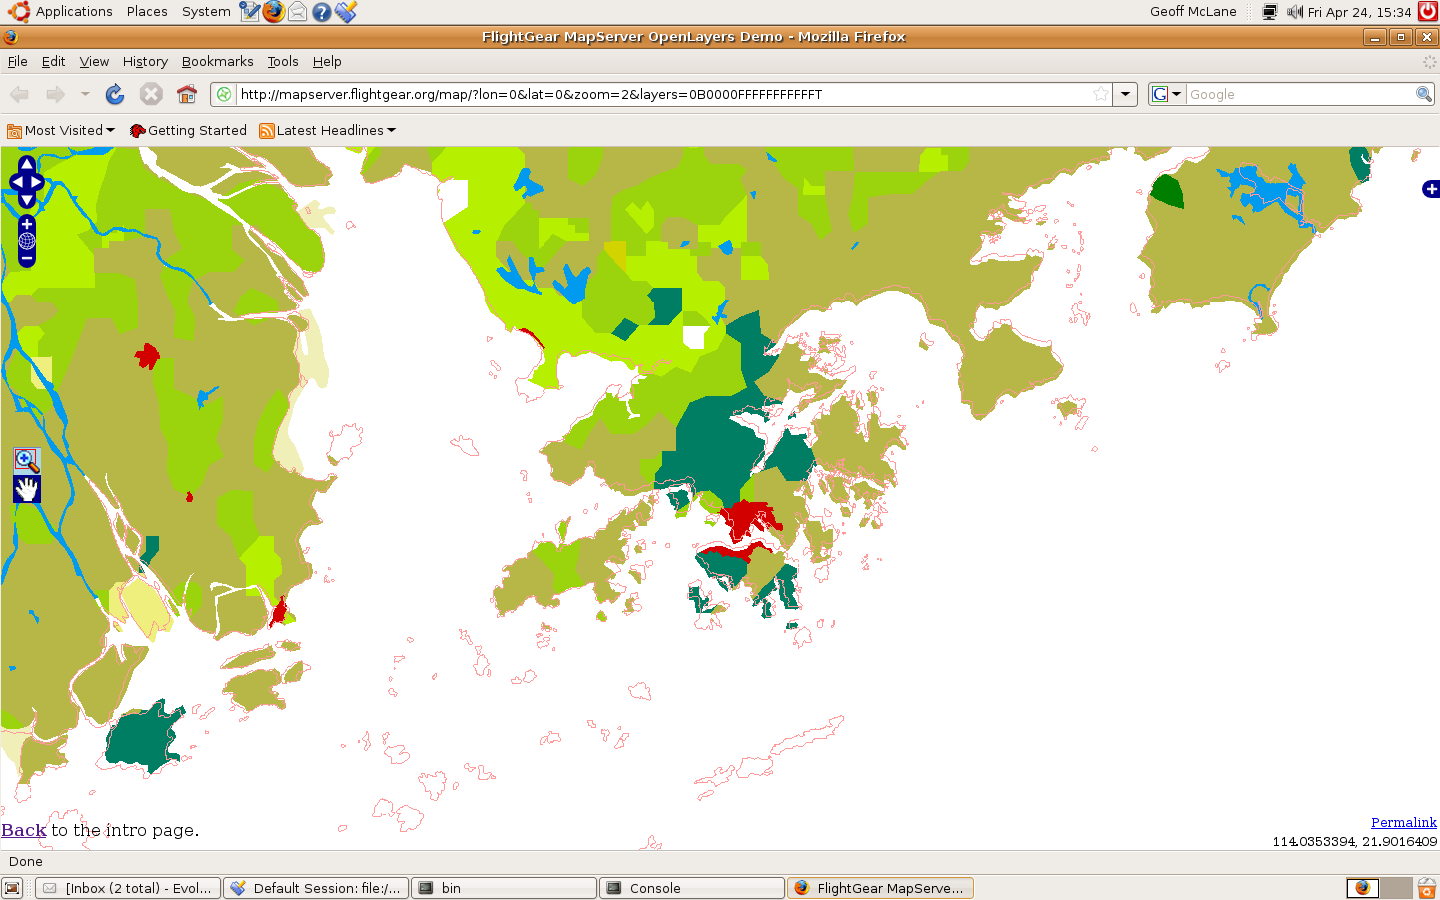Zoom out using the map minus button
The height and width of the screenshot is (900, 1440).
pos(27,258)
